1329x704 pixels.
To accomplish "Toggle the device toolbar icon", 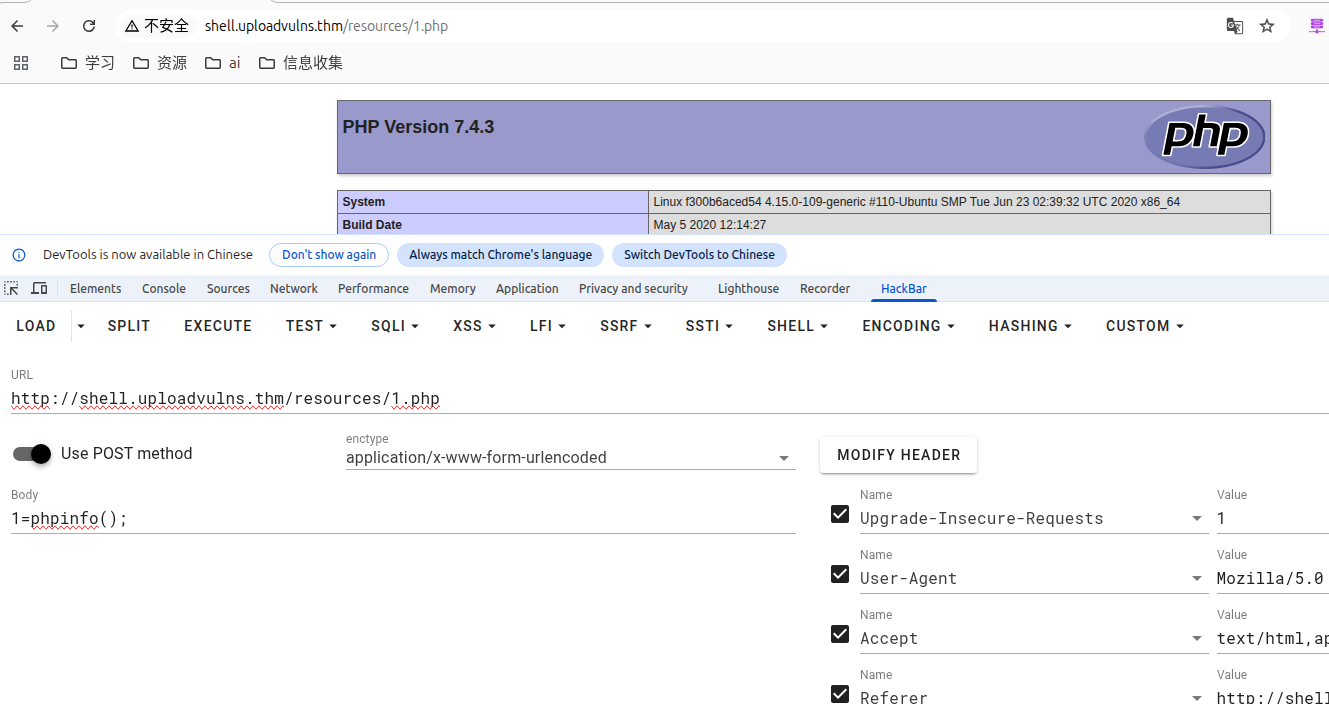I will [x=39, y=288].
